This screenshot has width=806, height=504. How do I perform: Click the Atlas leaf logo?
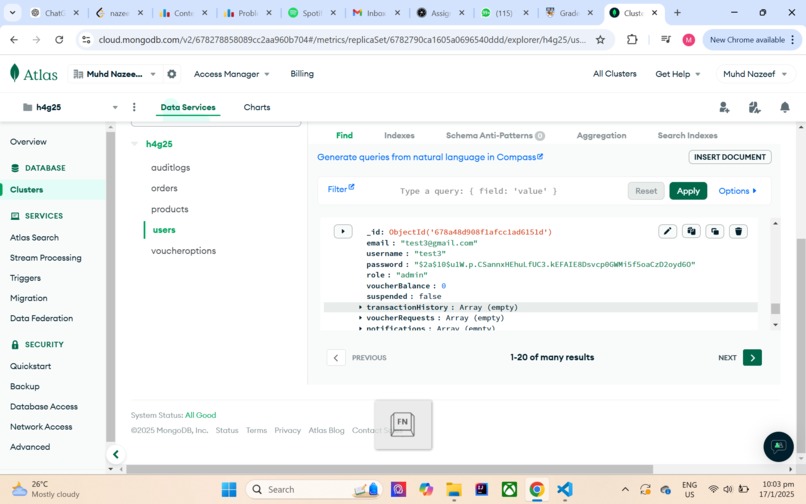(14, 73)
